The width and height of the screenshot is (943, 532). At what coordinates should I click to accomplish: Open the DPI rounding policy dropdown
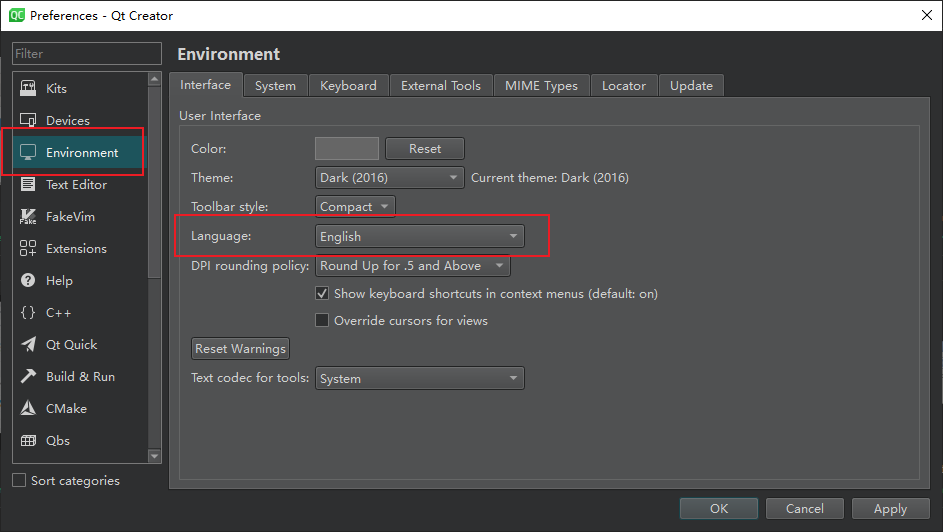tap(413, 266)
